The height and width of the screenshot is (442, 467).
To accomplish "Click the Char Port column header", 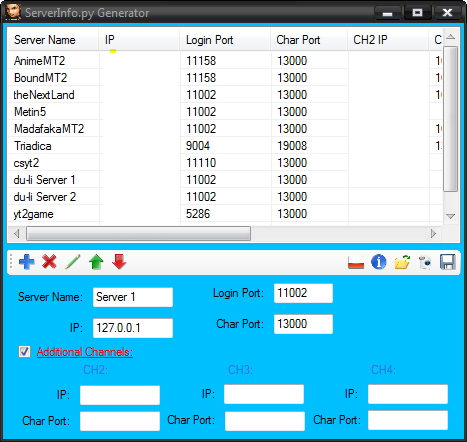I will (309, 40).
